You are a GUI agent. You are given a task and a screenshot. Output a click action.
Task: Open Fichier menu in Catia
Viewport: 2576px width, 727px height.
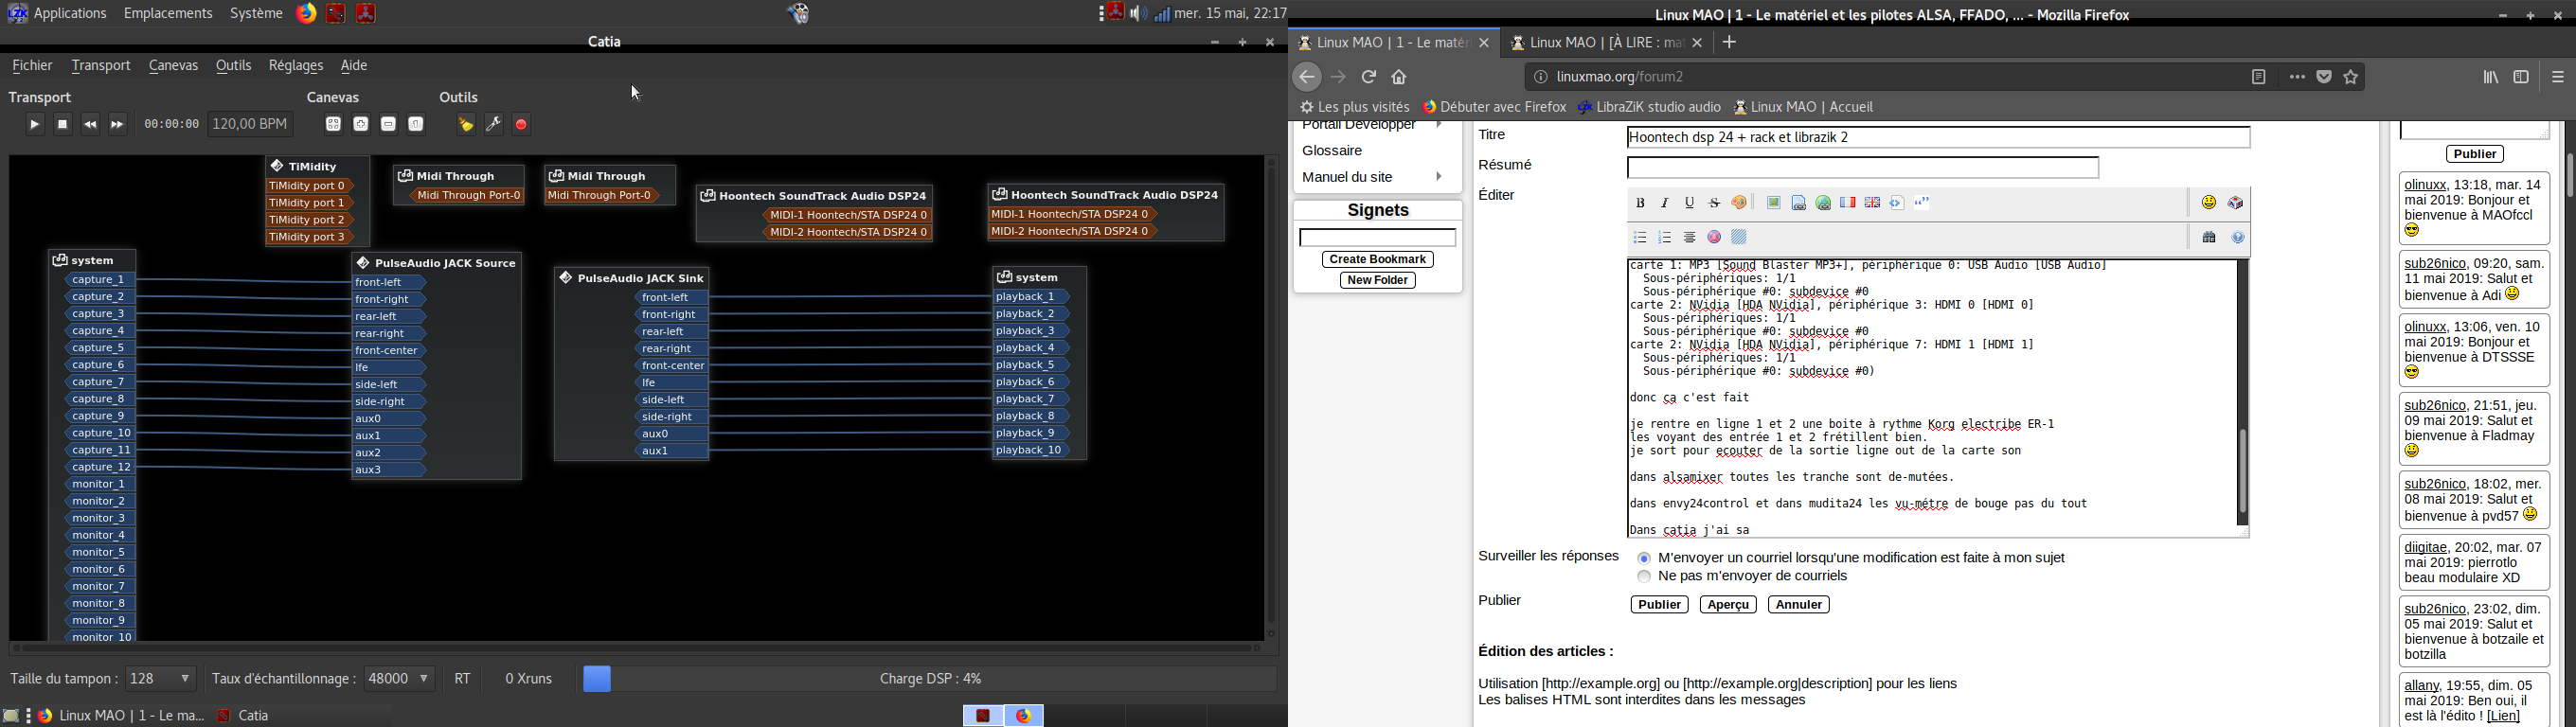33,66
